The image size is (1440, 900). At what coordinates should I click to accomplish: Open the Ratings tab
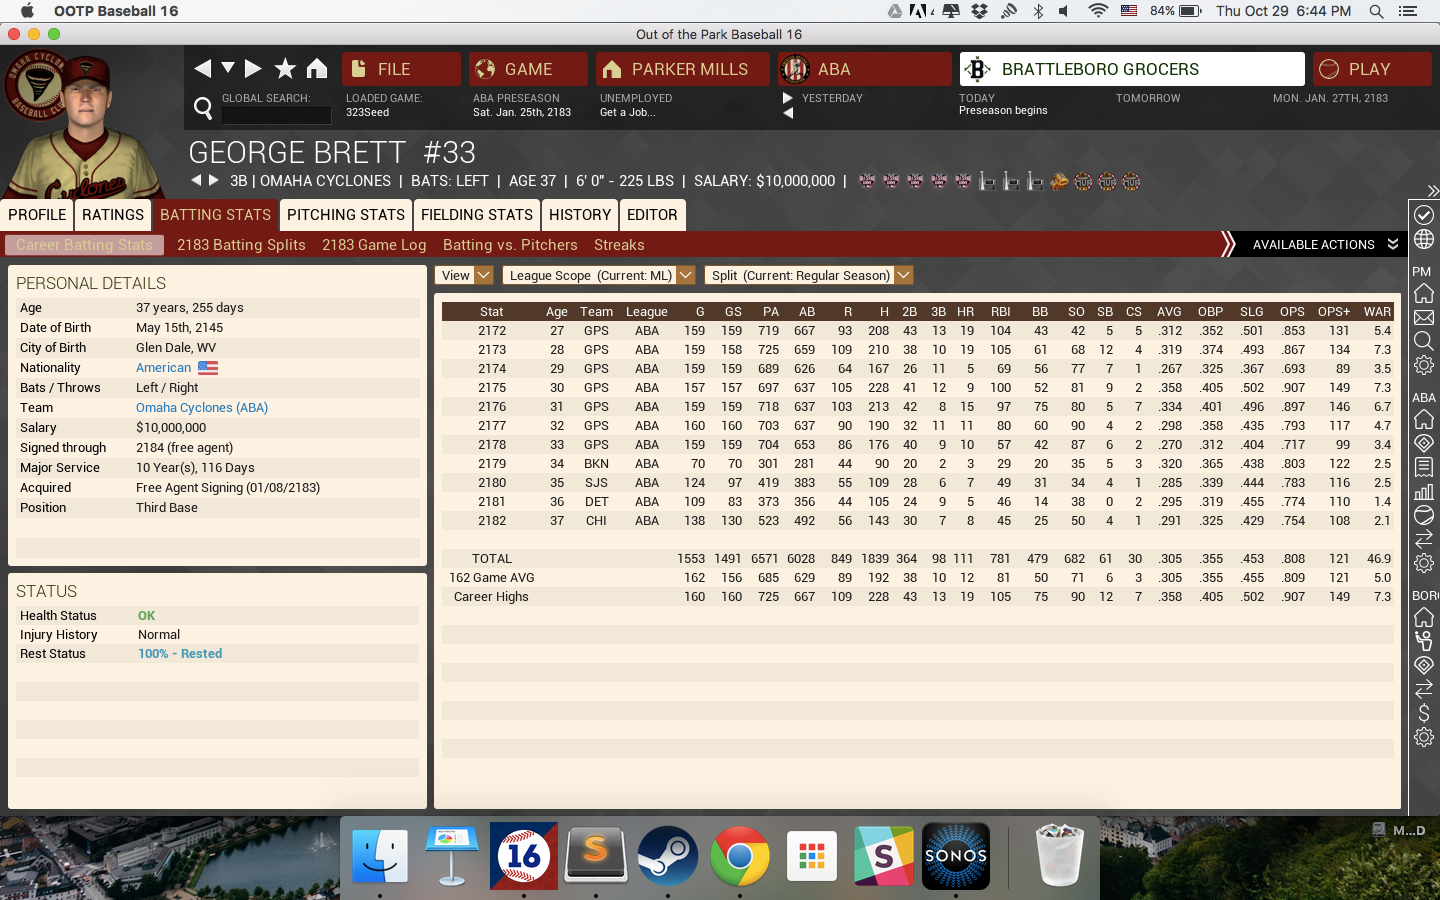(113, 215)
